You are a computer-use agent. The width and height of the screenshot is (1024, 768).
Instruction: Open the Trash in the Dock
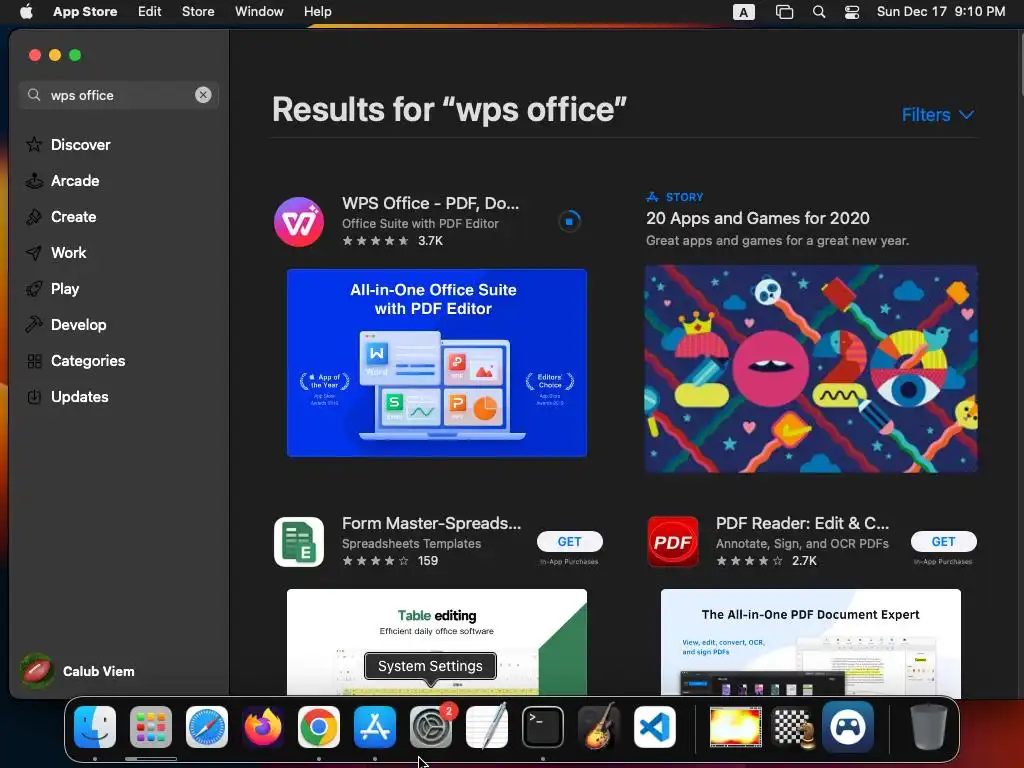(929, 727)
